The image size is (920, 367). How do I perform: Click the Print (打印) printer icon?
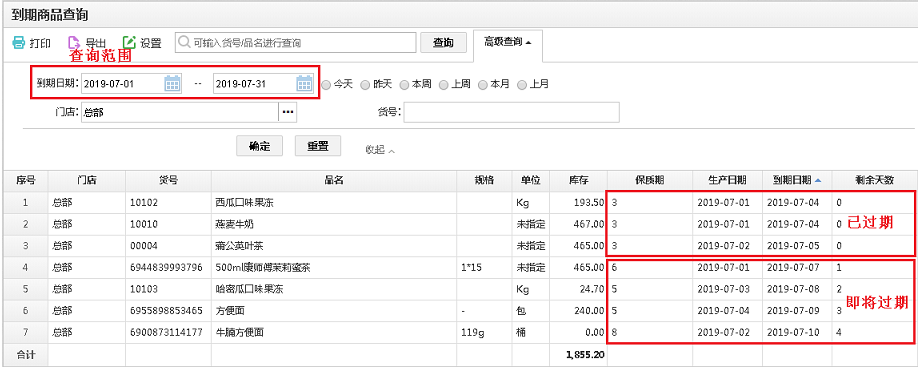(x=18, y=43)
